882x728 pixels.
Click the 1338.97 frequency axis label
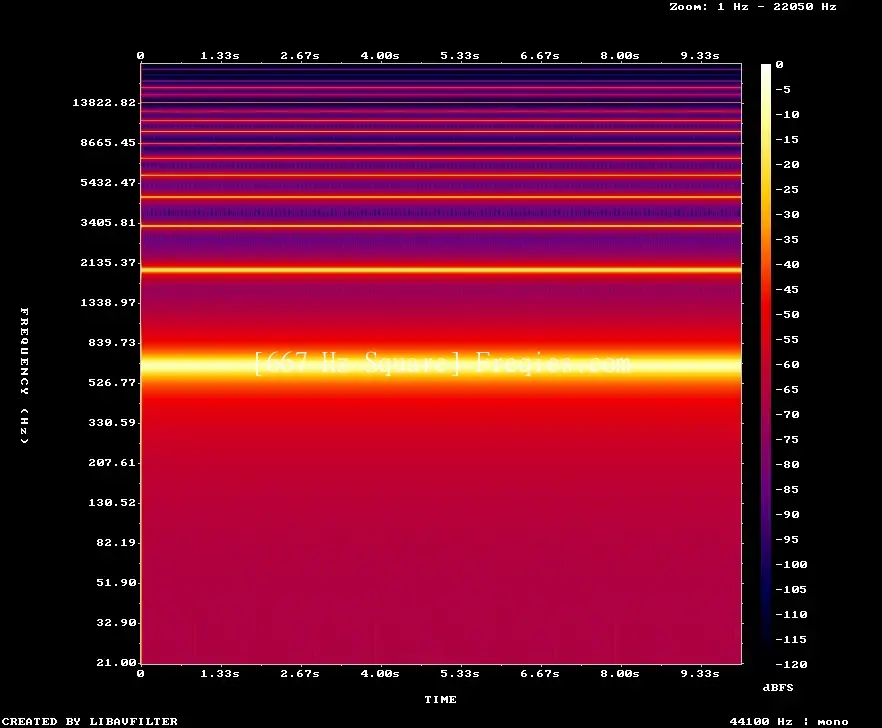[x=108, y=302]
